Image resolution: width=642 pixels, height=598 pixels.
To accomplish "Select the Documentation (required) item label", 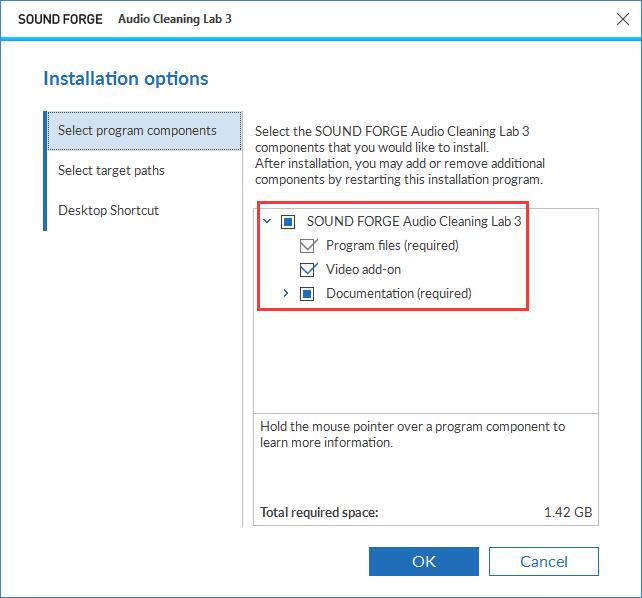I will click(x=399, y=293).
